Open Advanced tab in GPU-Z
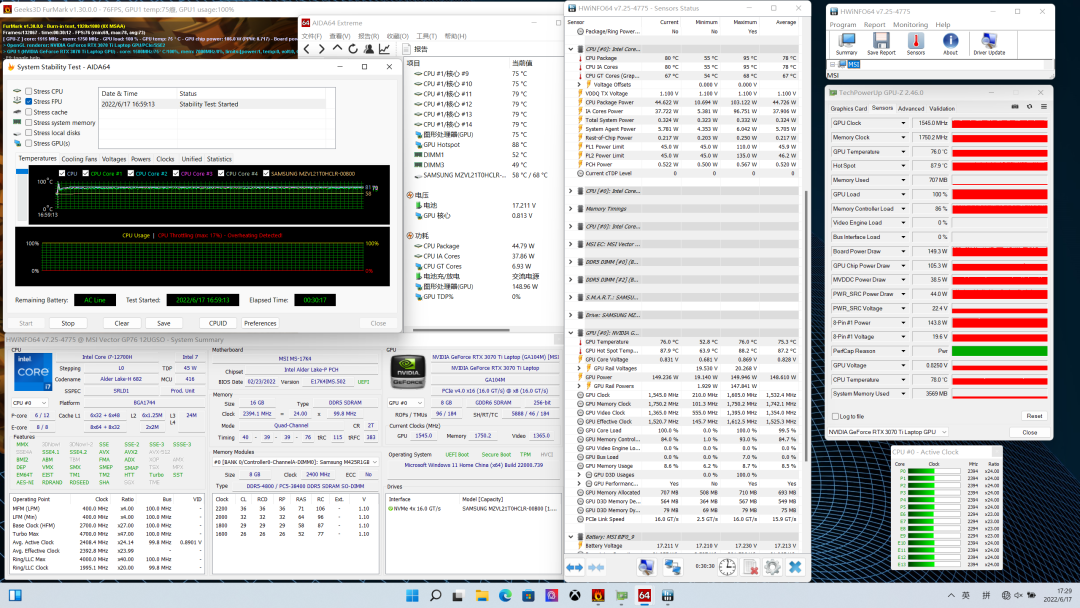1080x608 pixels. pos(911,109)
